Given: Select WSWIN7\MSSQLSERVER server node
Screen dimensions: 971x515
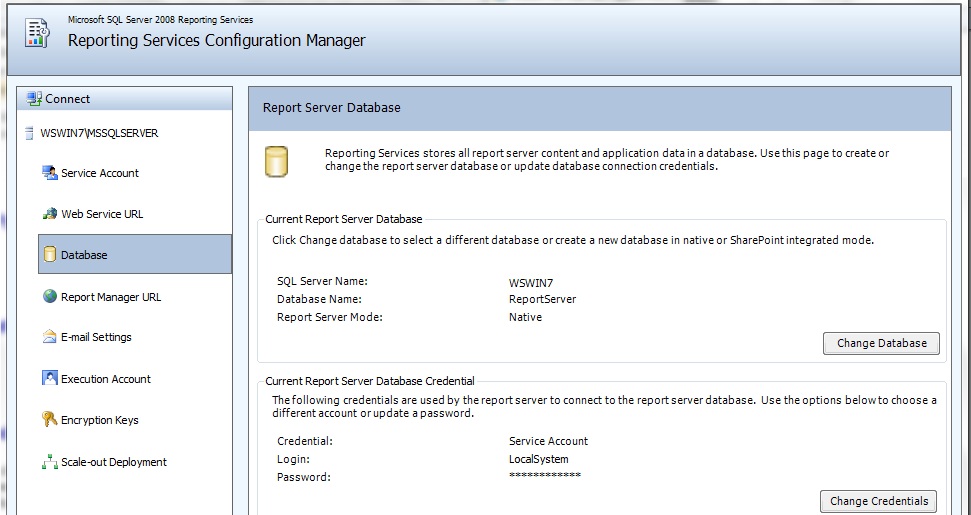Looking at the screenshot, I should [x=99, y=133].
